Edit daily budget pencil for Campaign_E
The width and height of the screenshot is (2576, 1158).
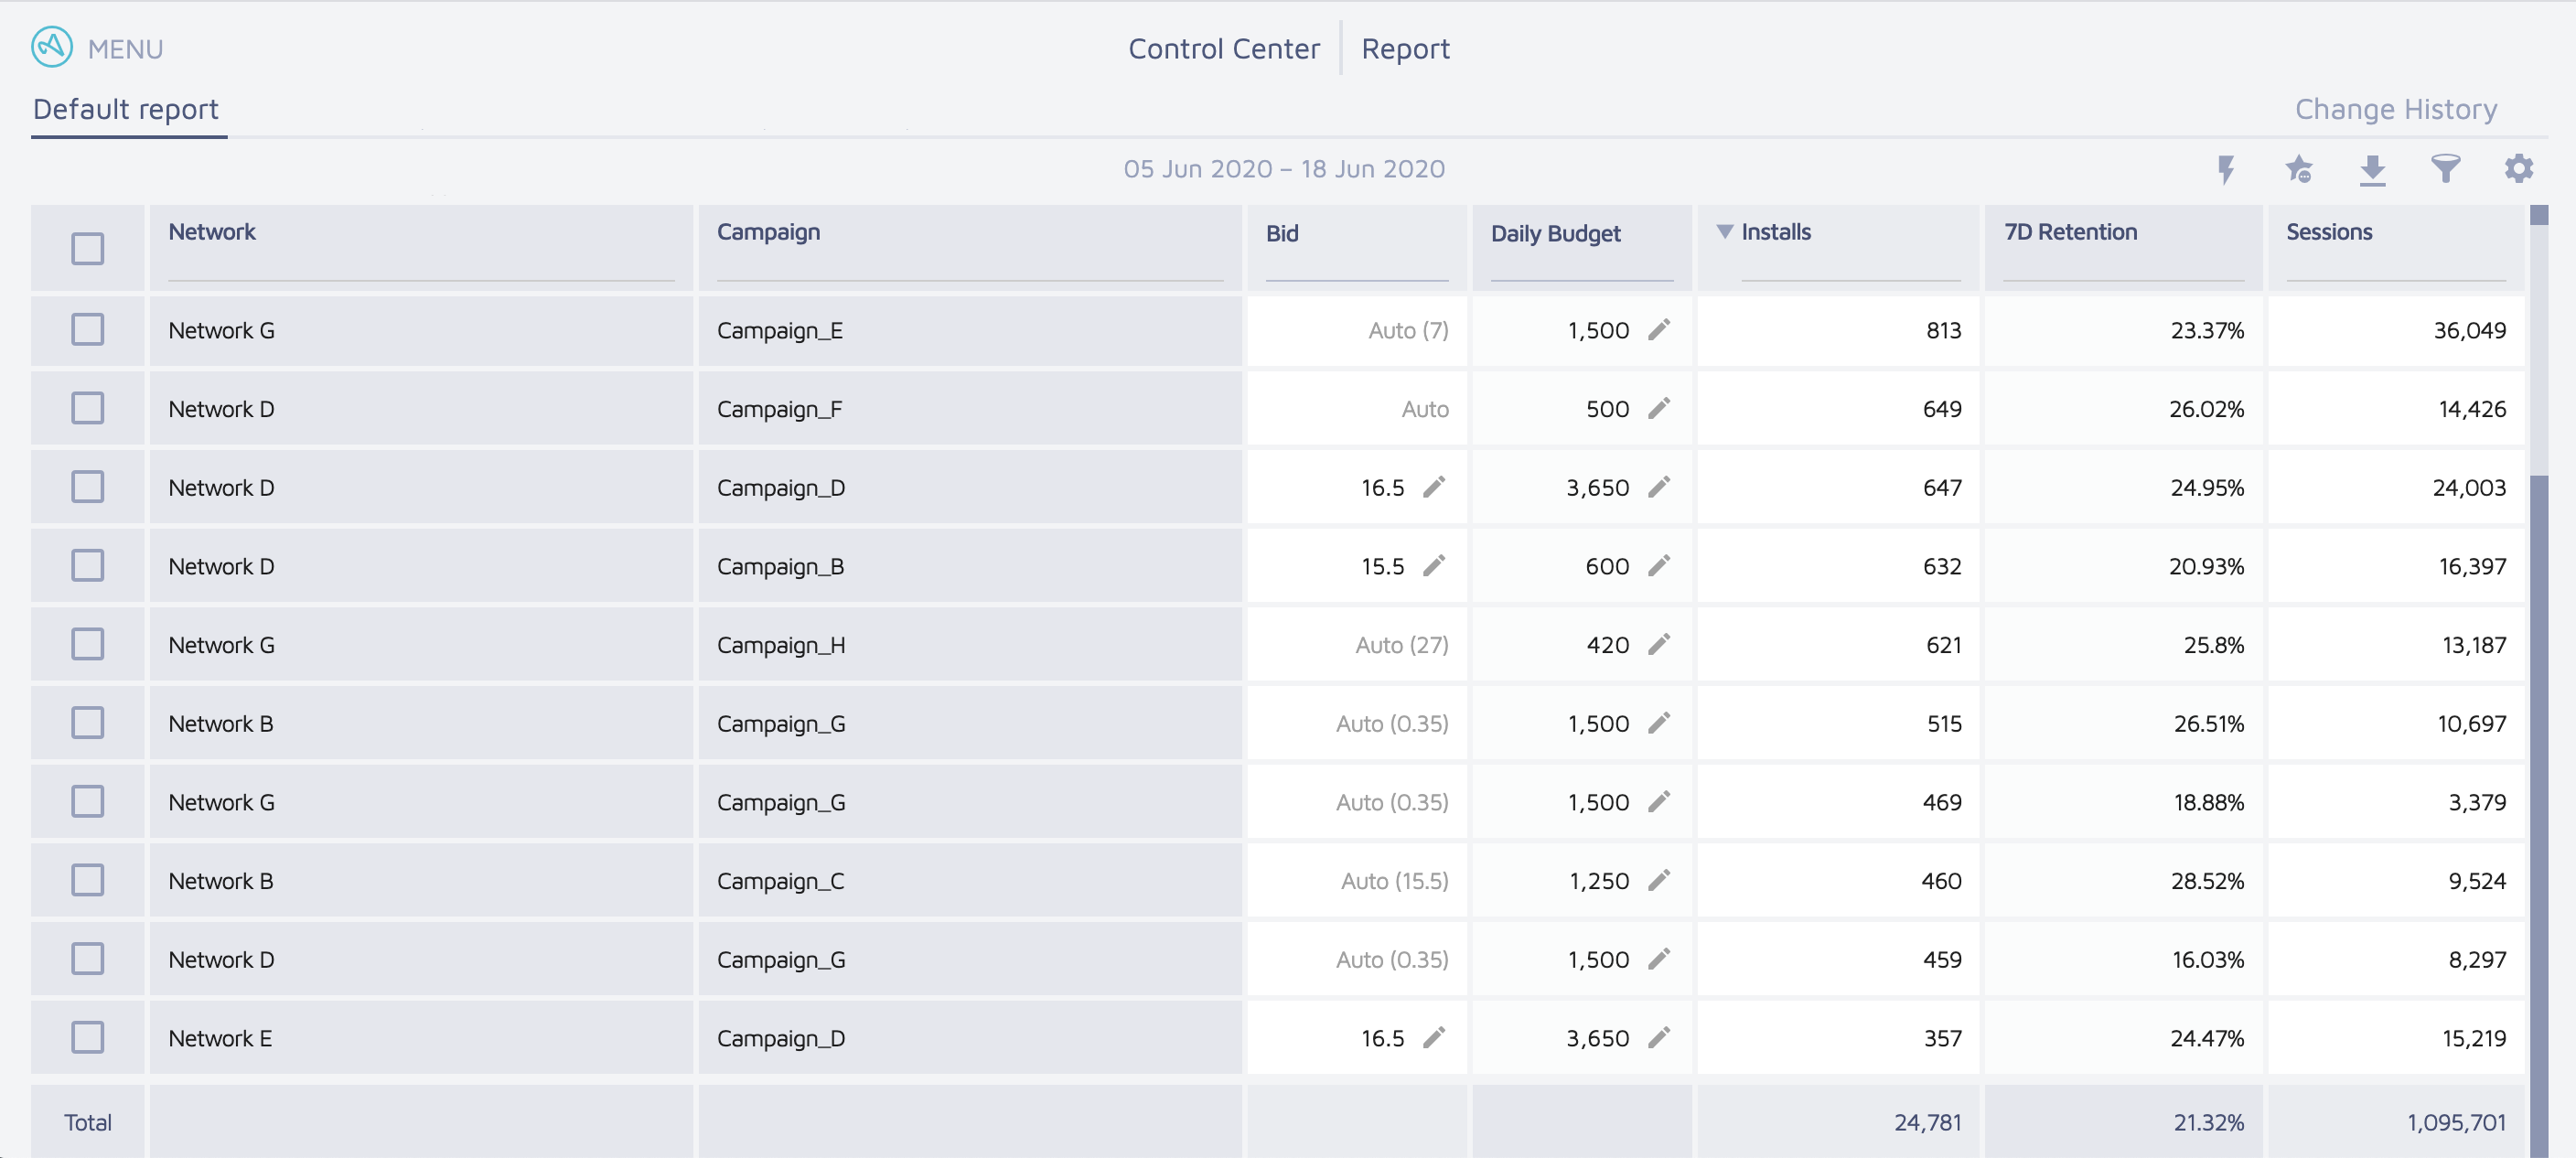[x=1659, y=330]
